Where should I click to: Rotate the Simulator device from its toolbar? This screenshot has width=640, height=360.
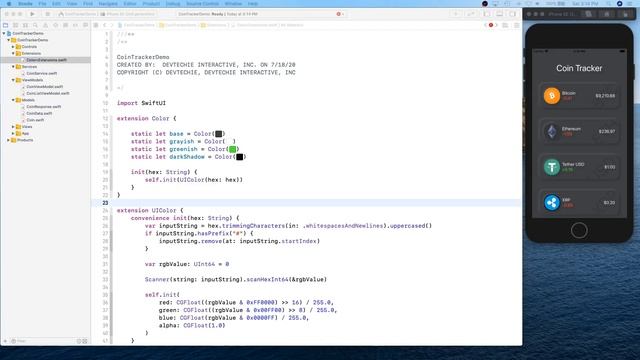coord(625,14)
